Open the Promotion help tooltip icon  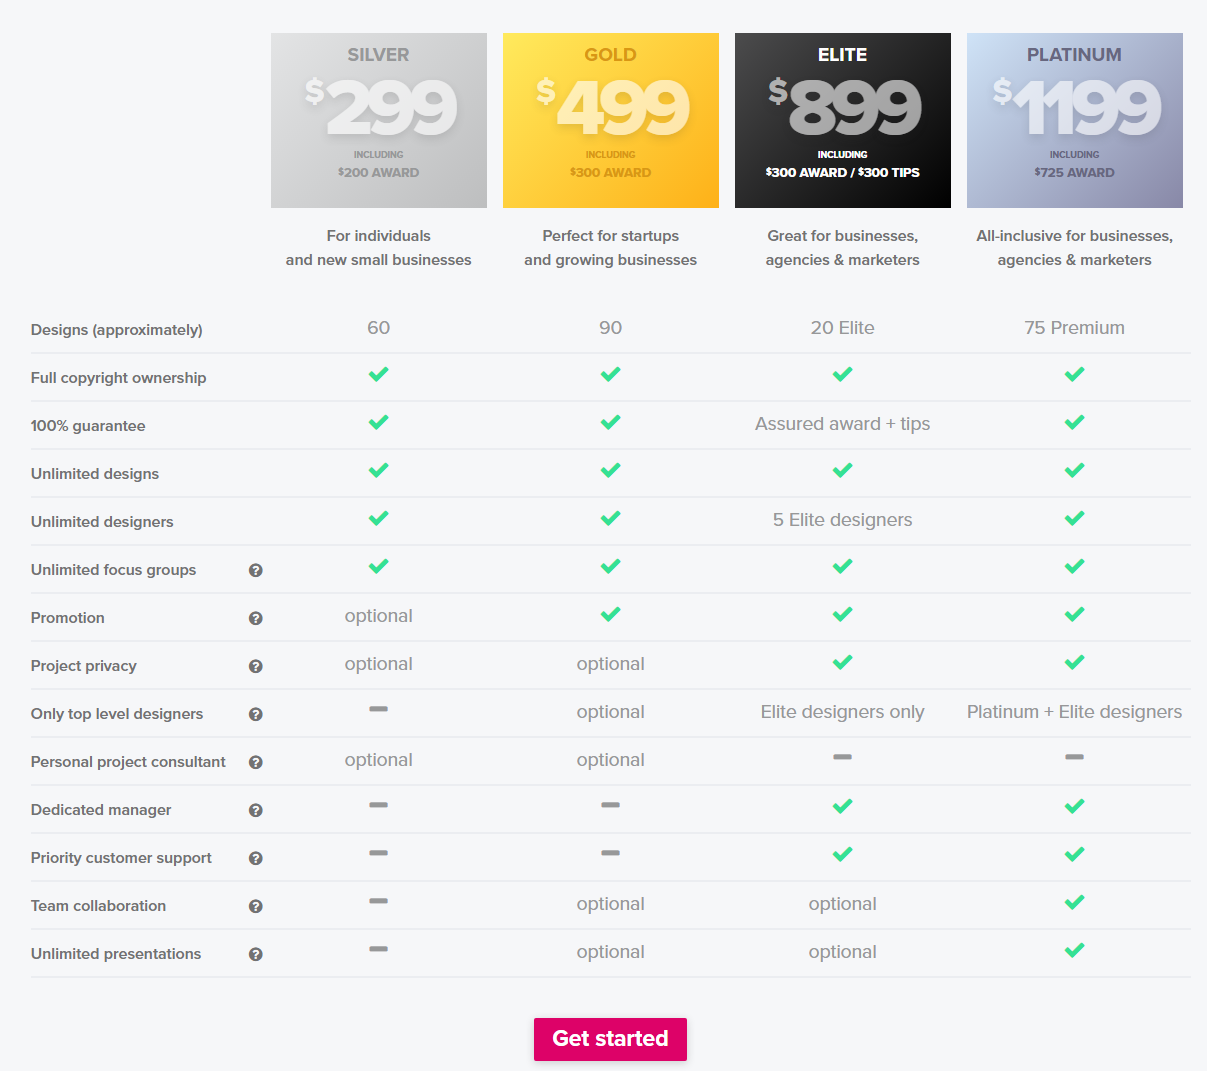click(x=256, y=618)
